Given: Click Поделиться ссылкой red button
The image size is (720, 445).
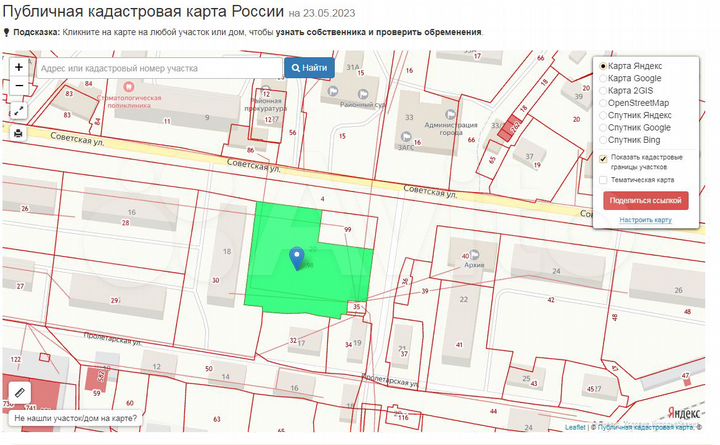Looking at the screenshot, I should click(x=646, y=201).
